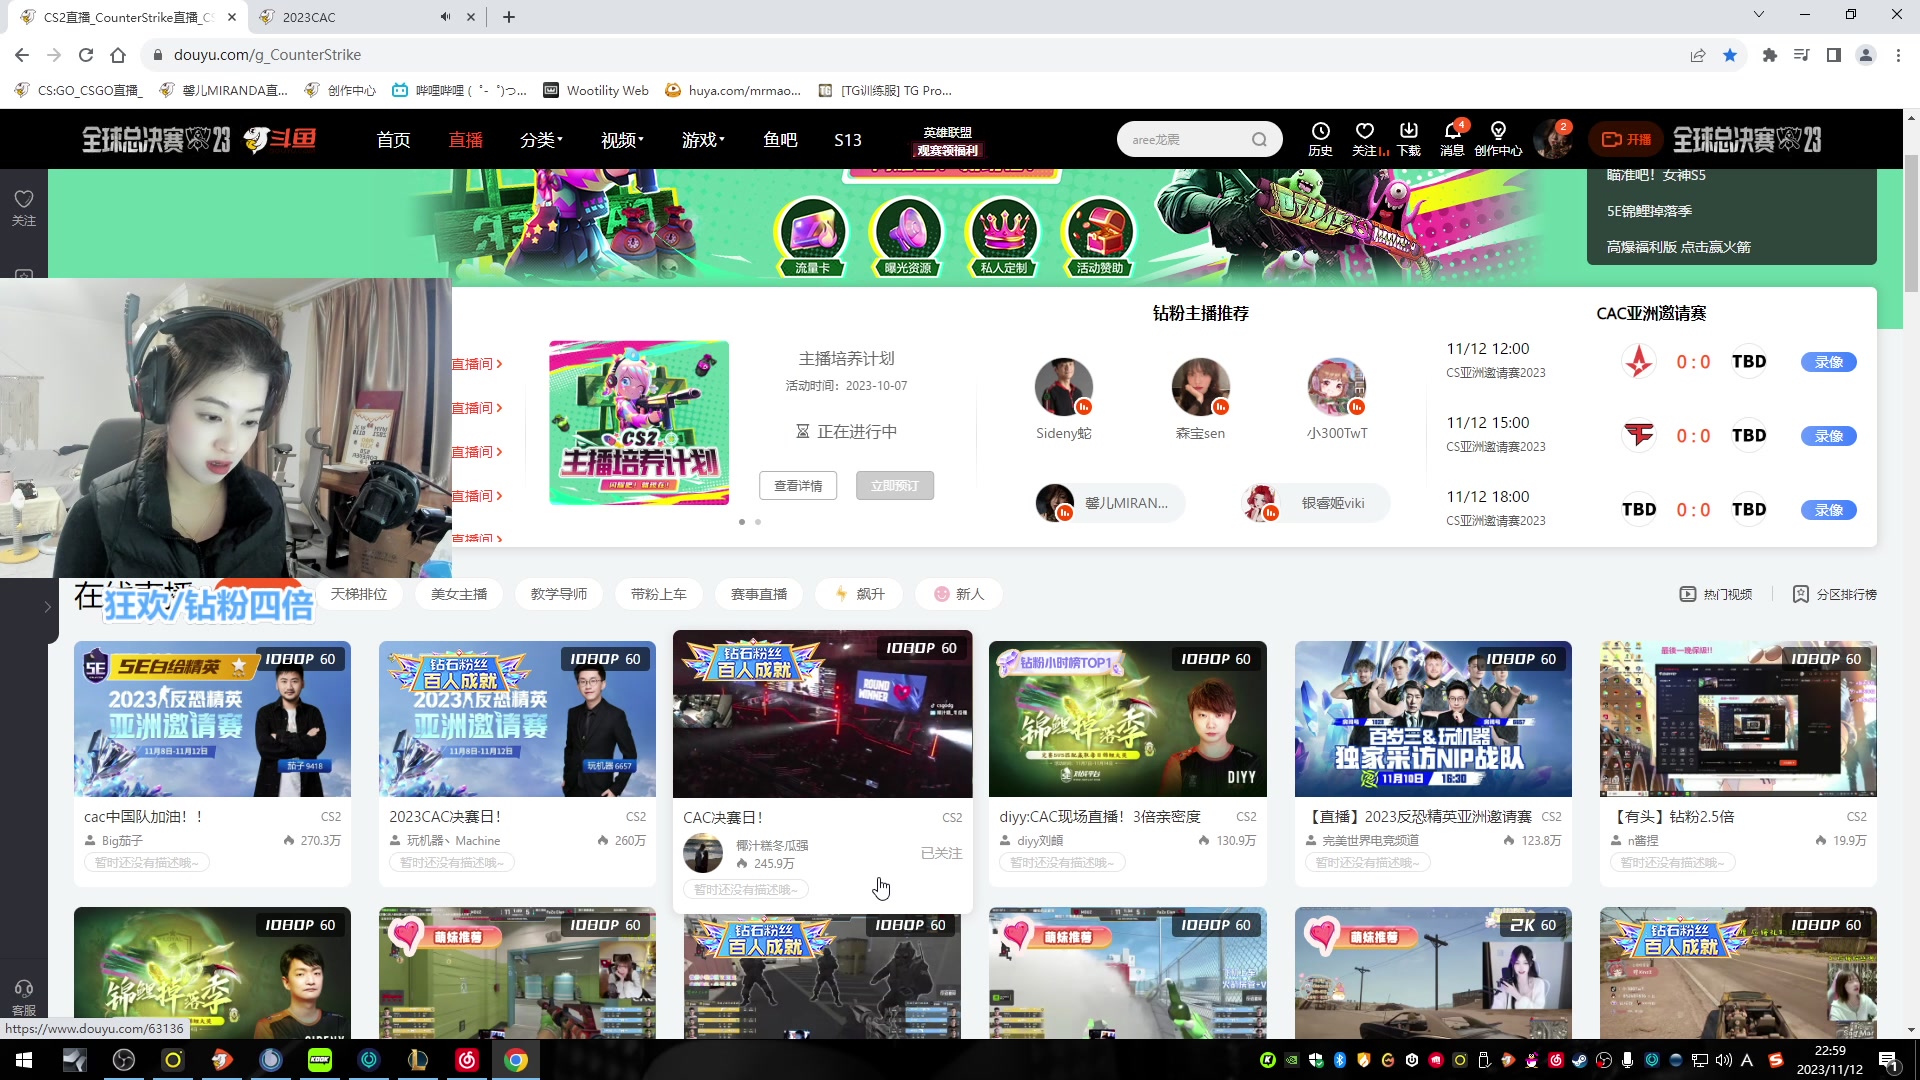The image size is (1920, 1080).
Task: Open the left sidebar 关注 heart
Action: 24,207
